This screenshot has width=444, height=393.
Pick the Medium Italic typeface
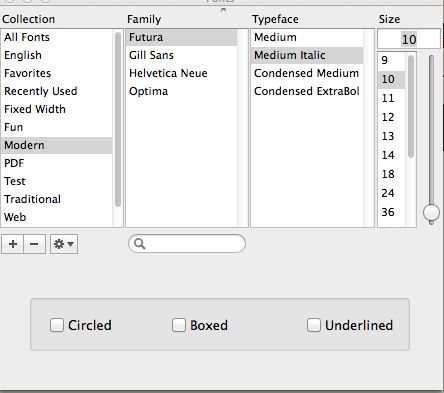(307, 55)
